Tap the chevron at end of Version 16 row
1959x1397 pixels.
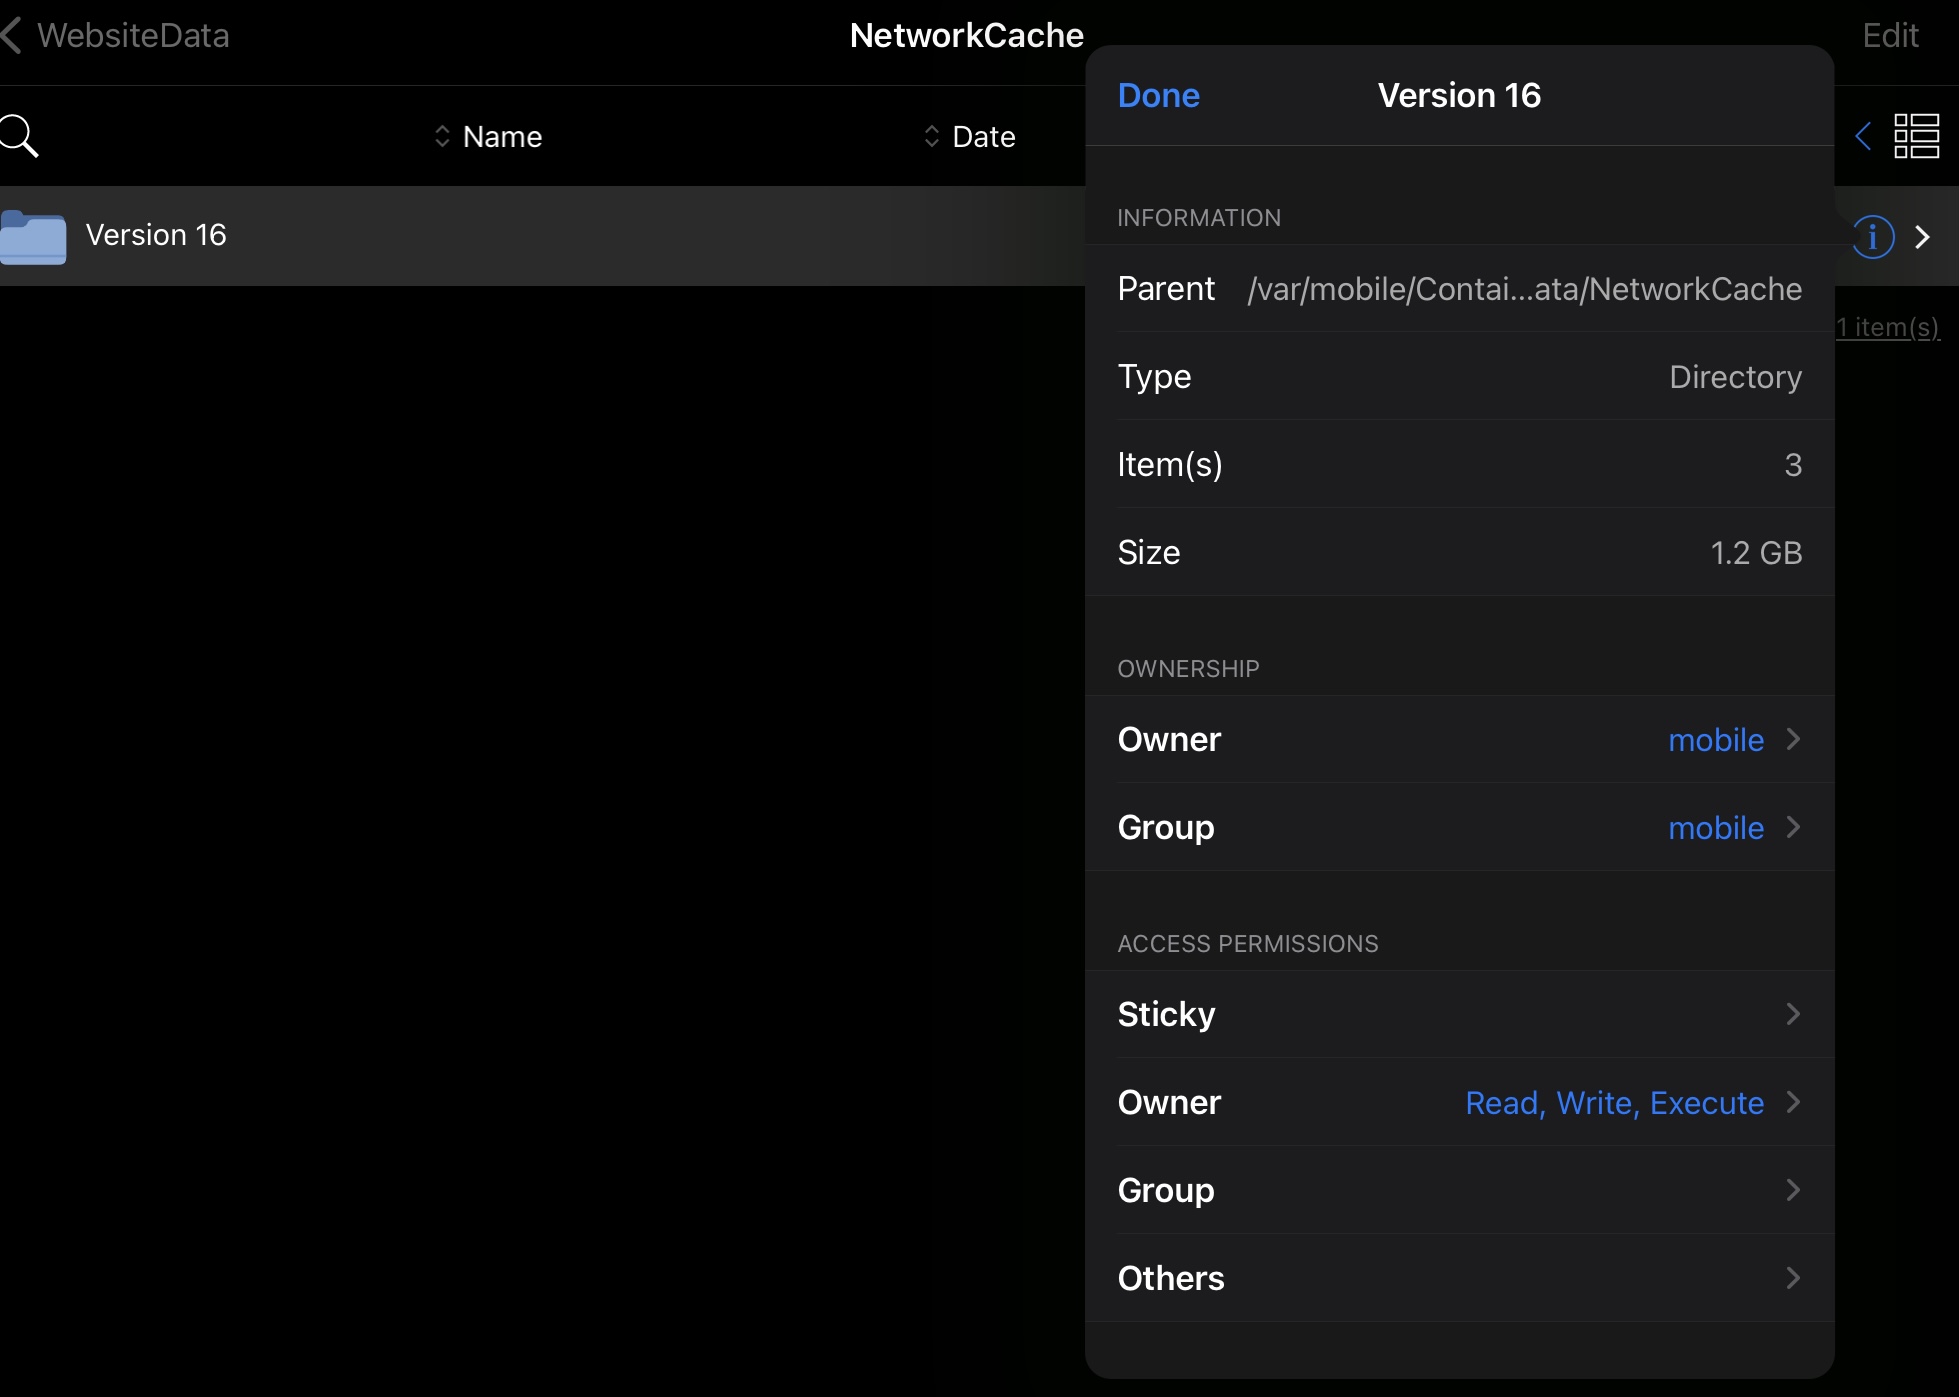click(x=1923, y=236)
